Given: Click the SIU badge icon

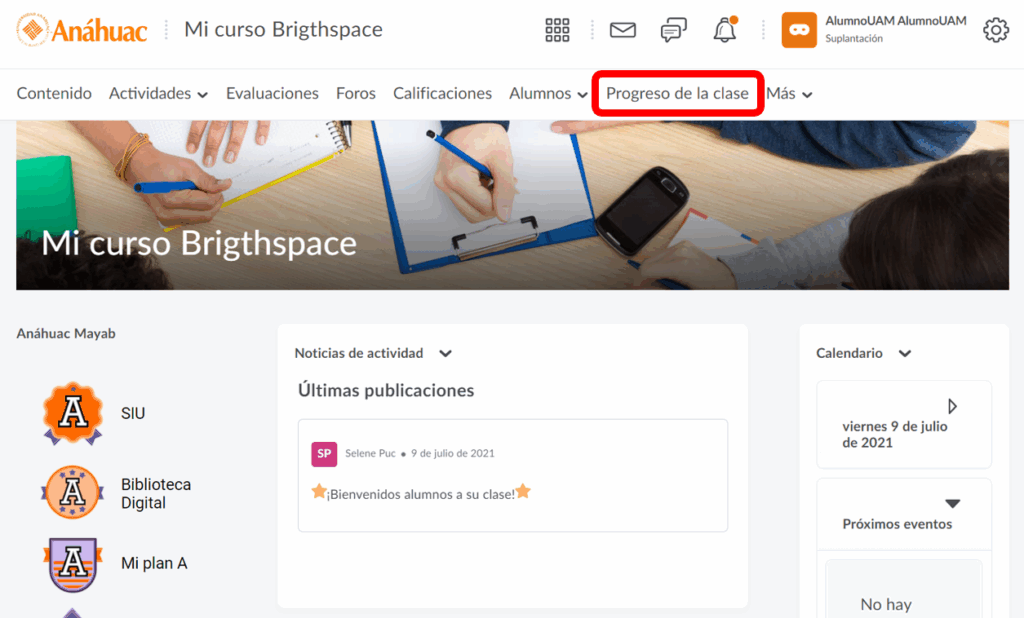Looking at the screenshot, I should pos(73,413).
